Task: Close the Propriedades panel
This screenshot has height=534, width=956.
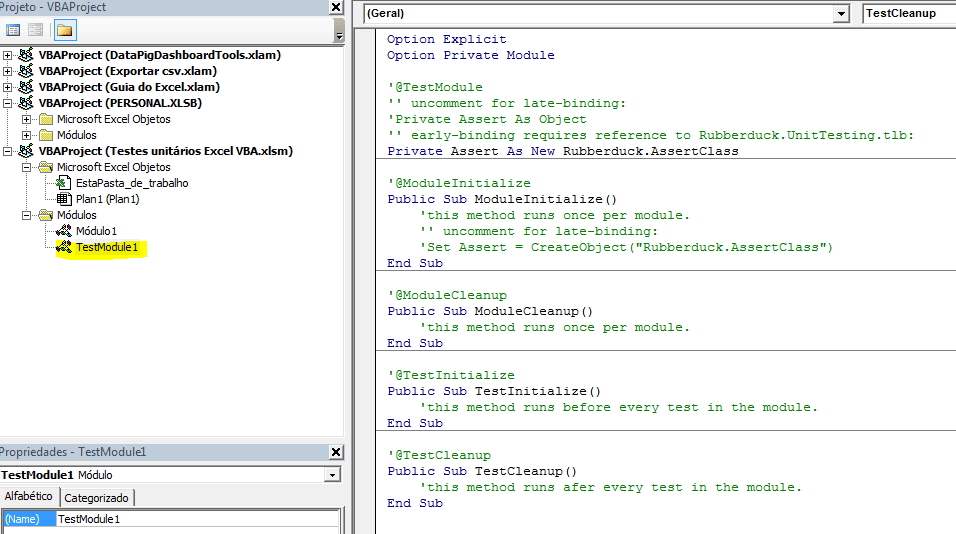Action: (336, 452)
